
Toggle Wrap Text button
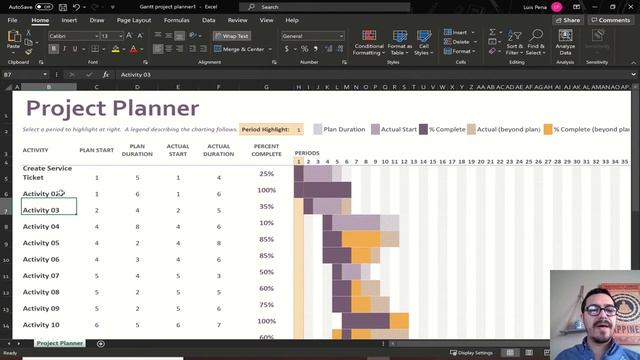click(x=232, y=36)
